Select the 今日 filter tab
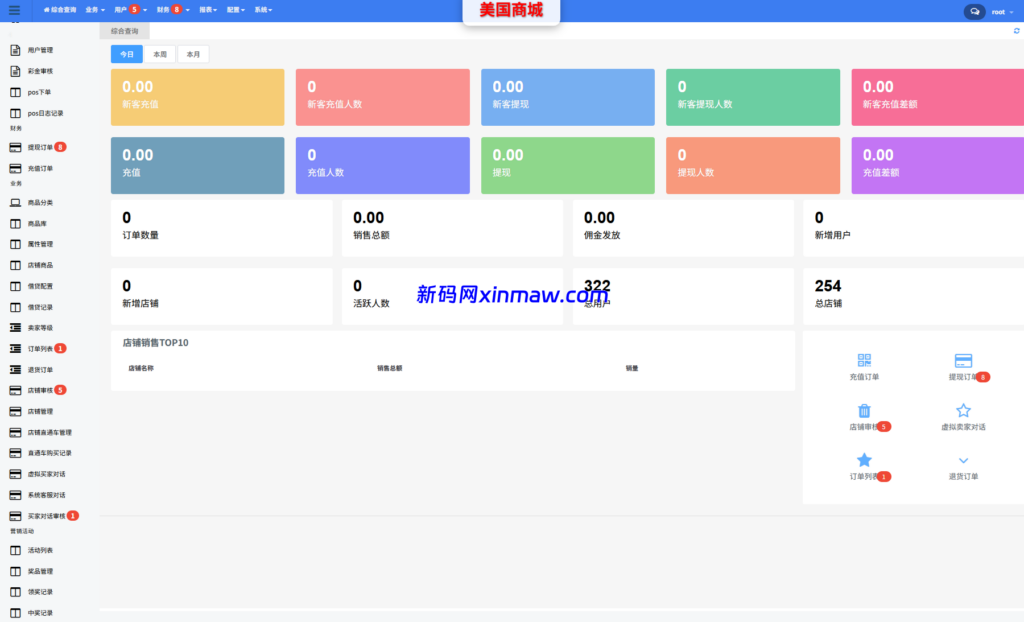Screen dimensions: 1024x622 pyautogui.click(x=127, y=54)
